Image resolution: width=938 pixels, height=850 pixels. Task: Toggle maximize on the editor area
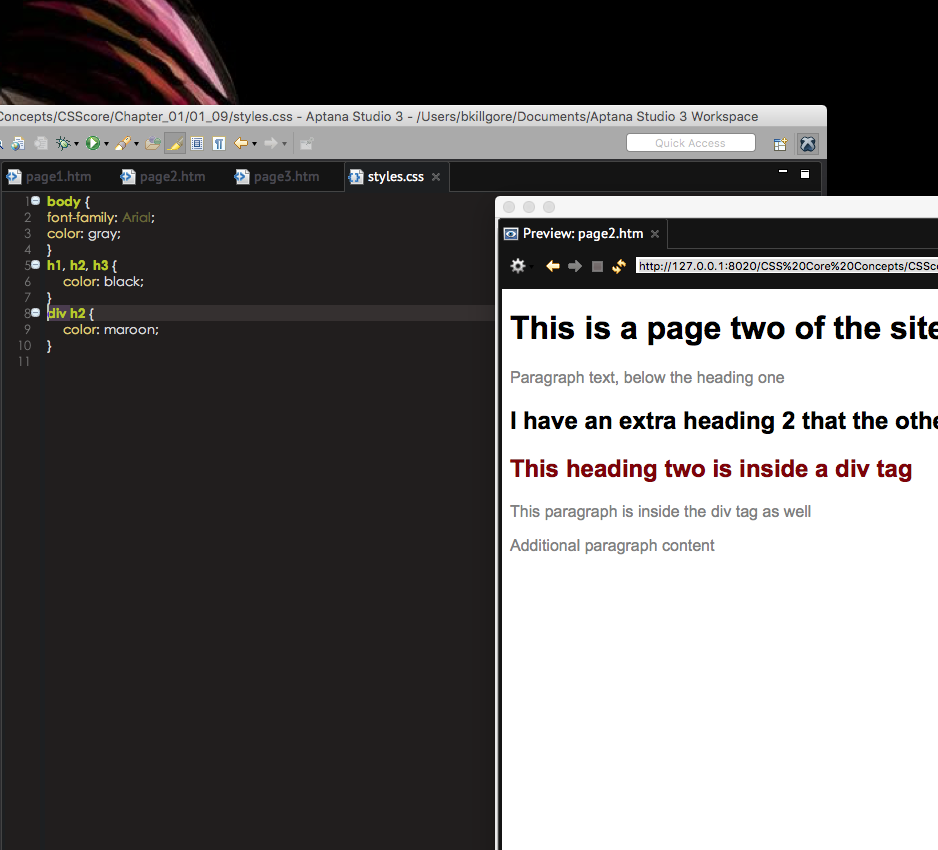pyautogui.click(x=806, y=172)
